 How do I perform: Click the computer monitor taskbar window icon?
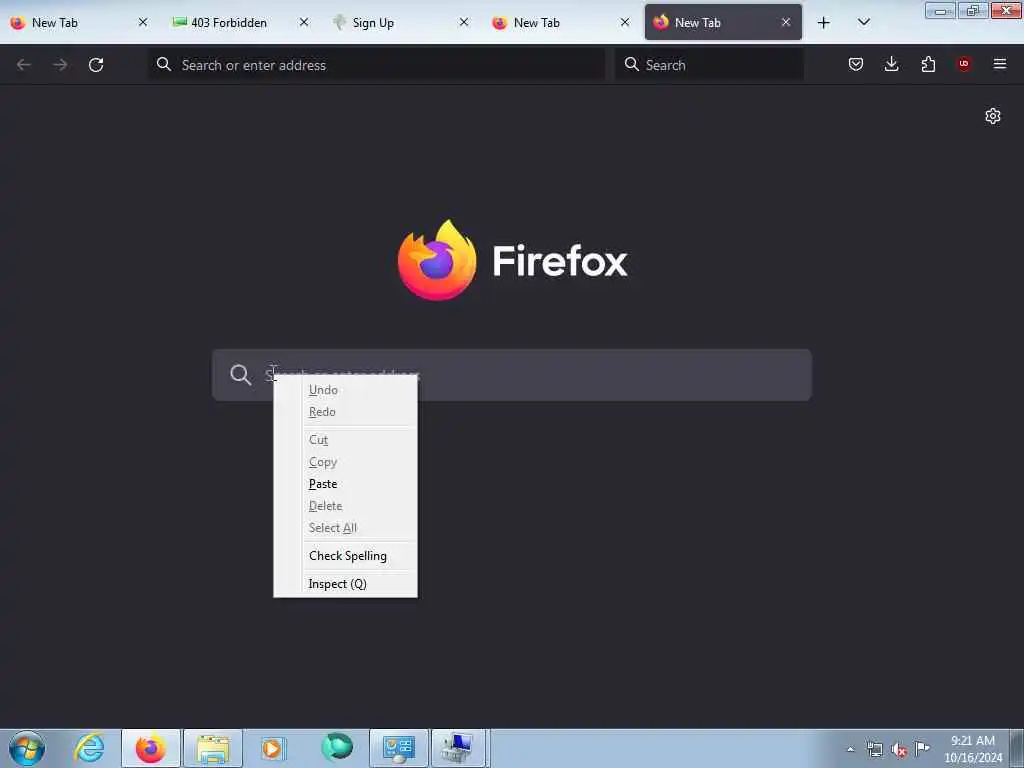(x=458, y=748)
